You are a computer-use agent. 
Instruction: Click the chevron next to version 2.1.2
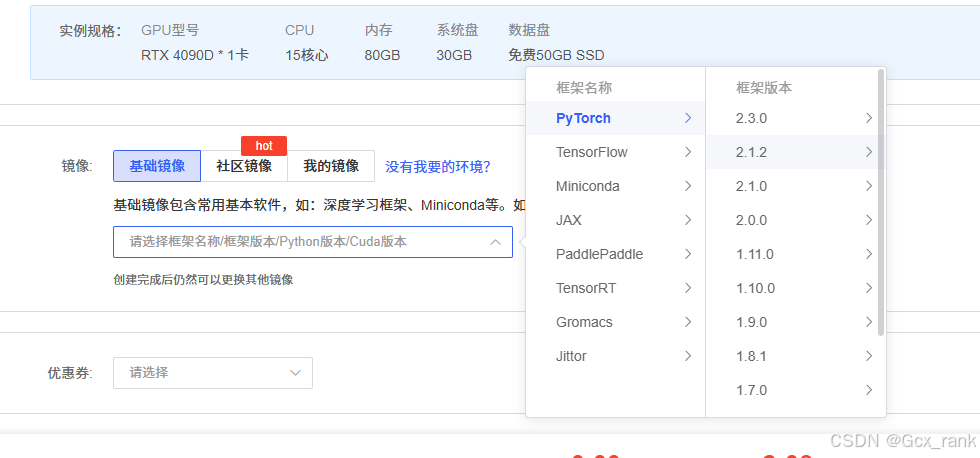pos(869,152)
